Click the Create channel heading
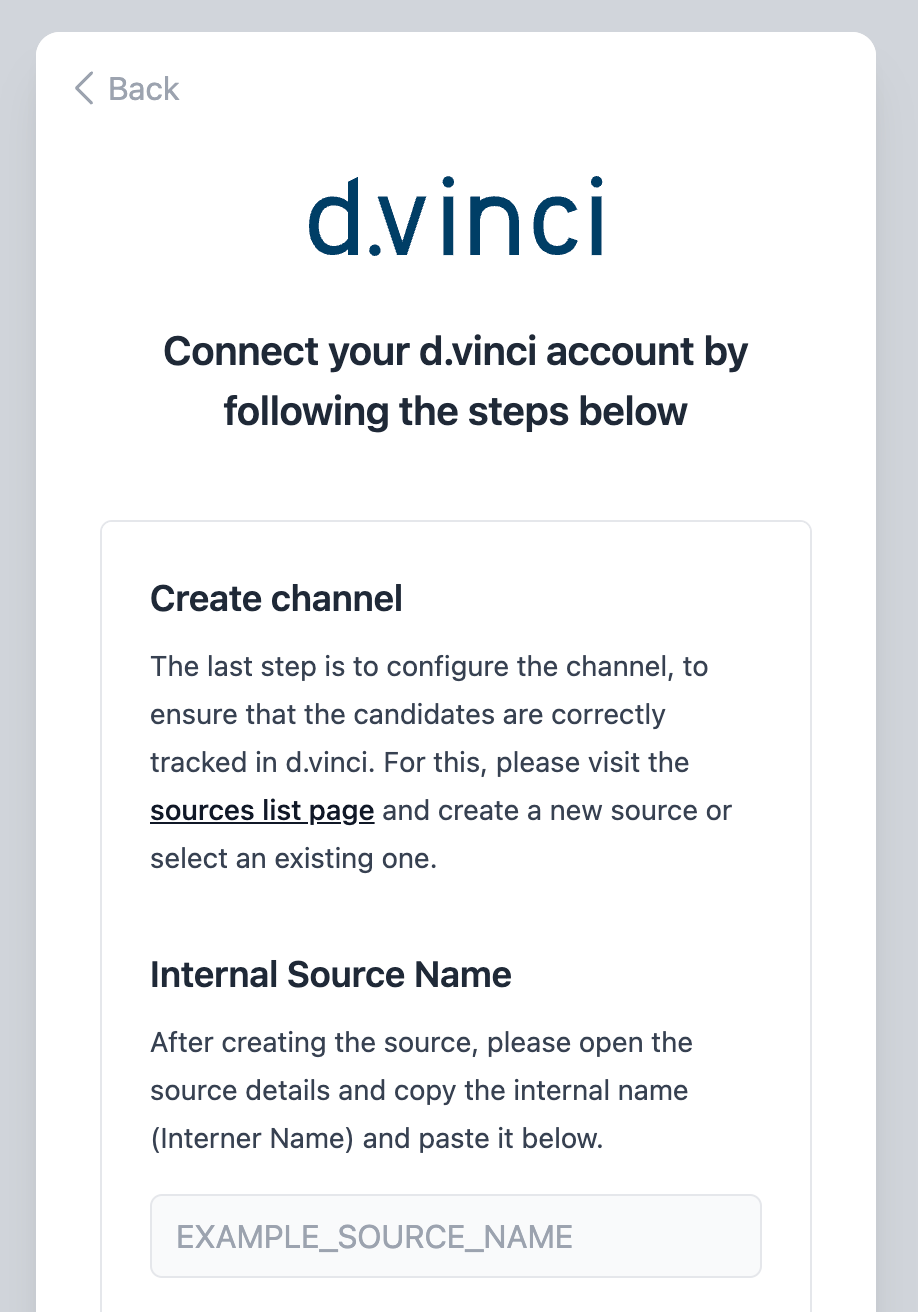Screen dimensions: 918x1312 coord(276,599)
